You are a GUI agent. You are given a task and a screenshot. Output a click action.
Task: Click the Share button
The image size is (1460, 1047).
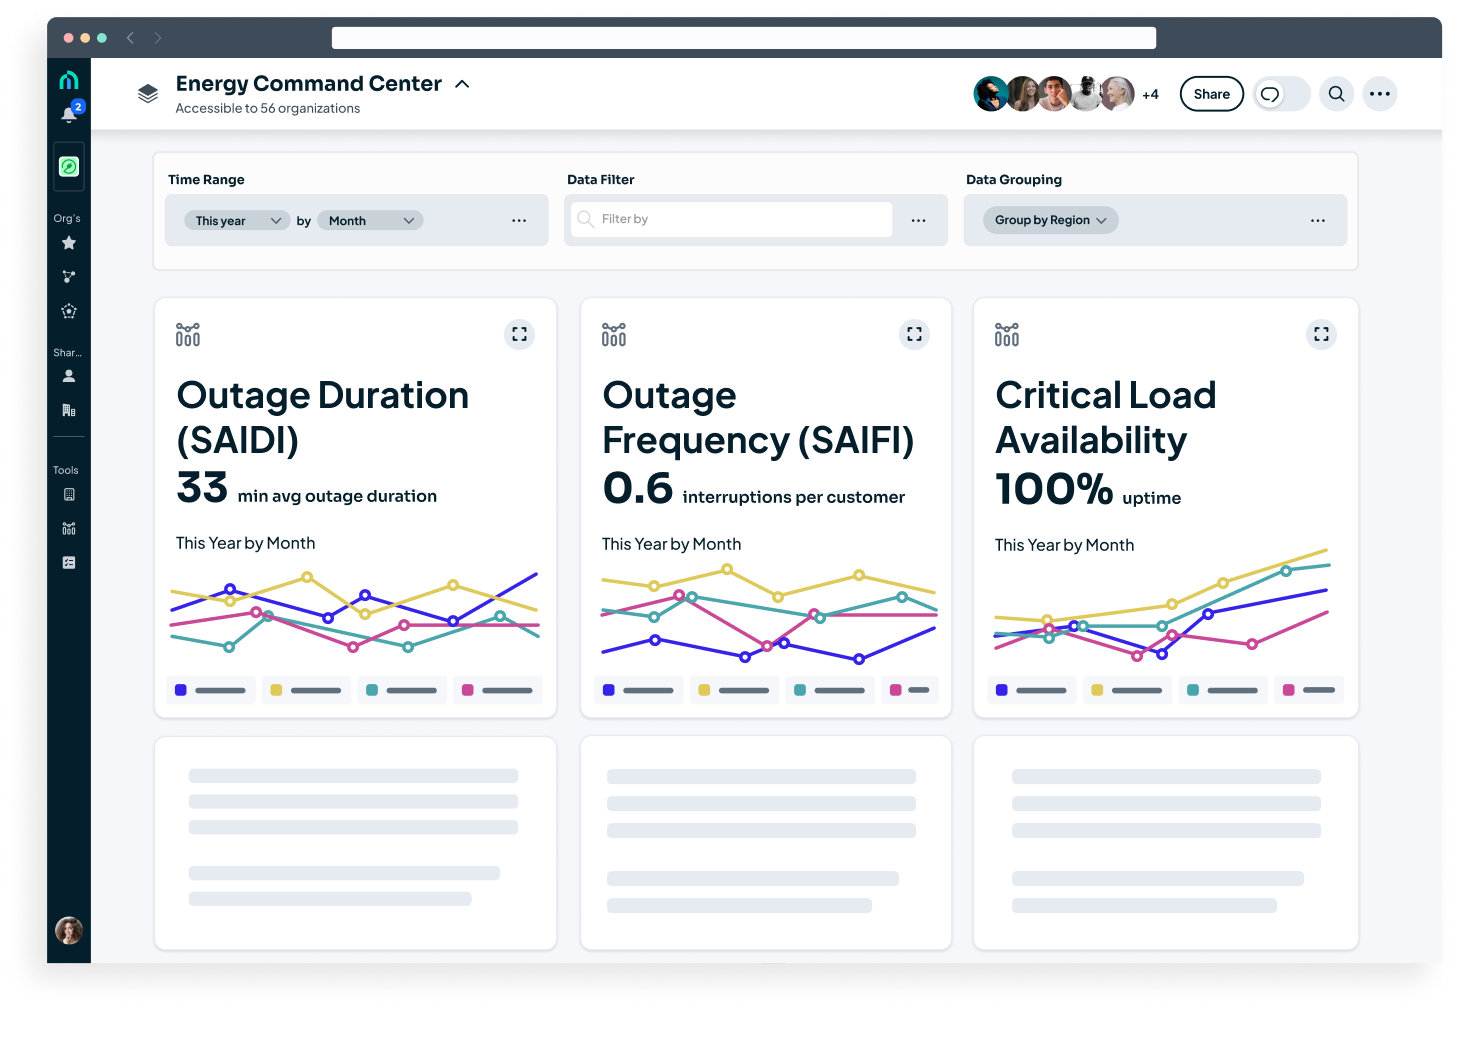coord(1211,94)
